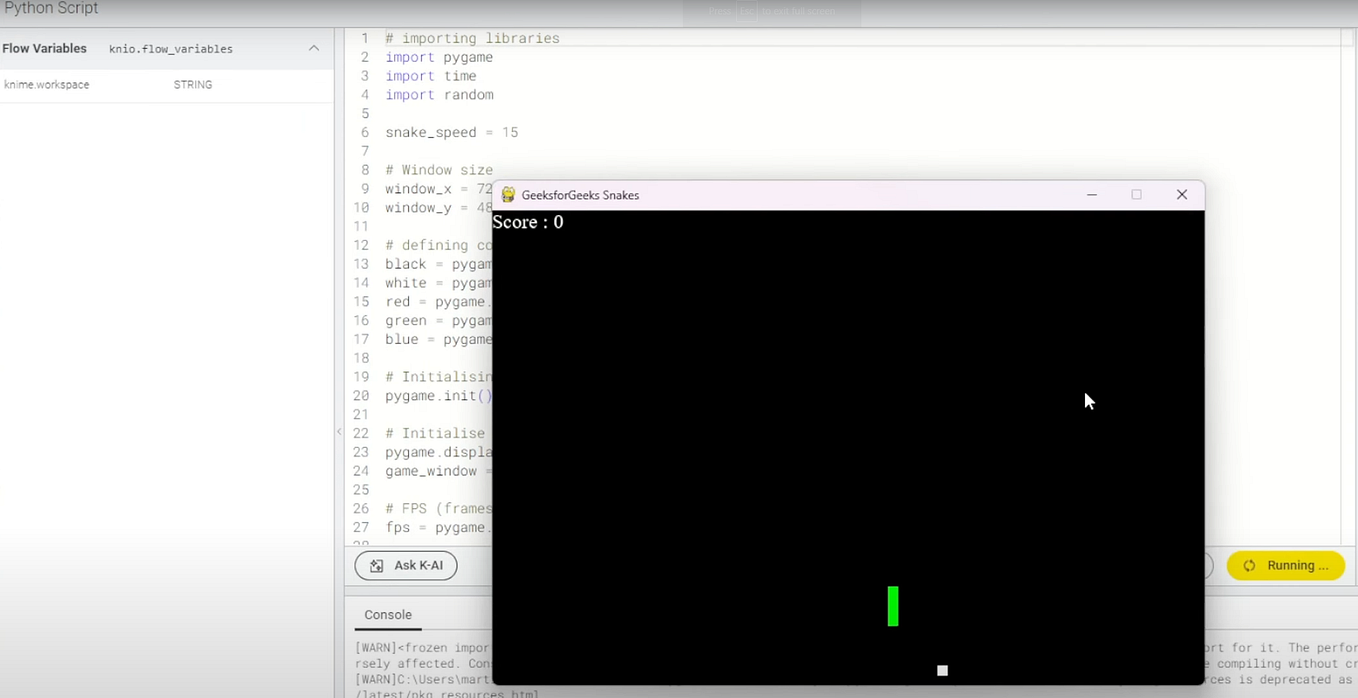Screen dimensions: 1358x698
Task: Click the import pygame code line
Action: pos(438,57)
